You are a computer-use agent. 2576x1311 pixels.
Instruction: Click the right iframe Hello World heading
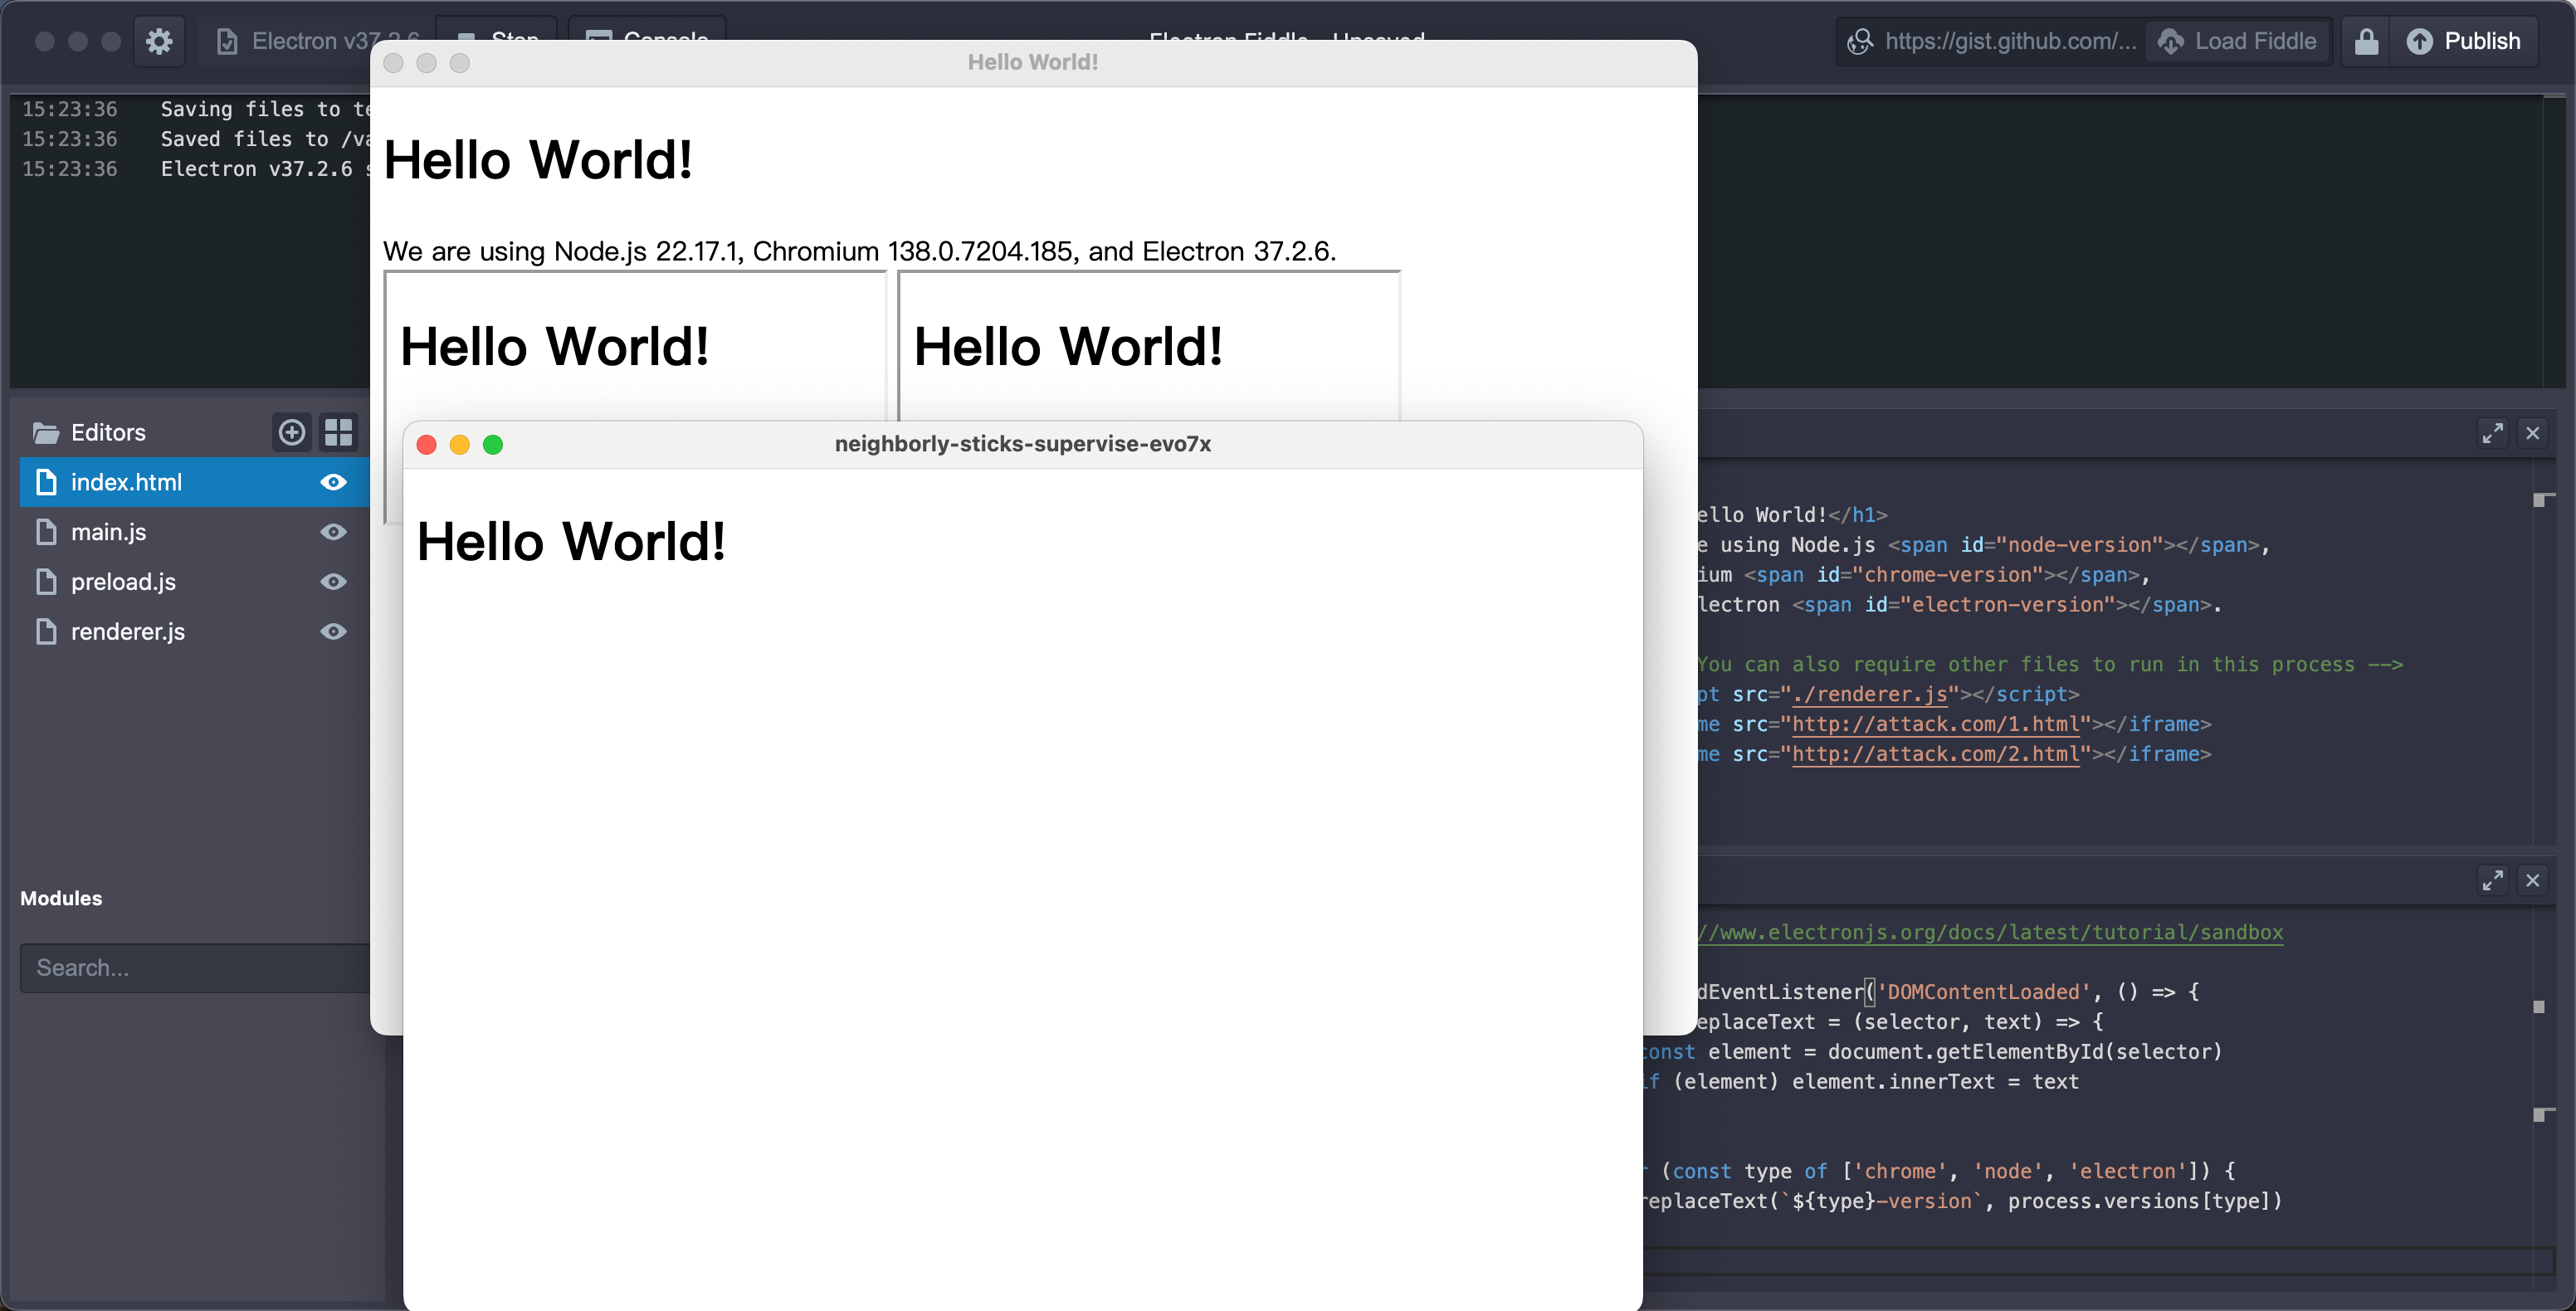coord(1068,347)
